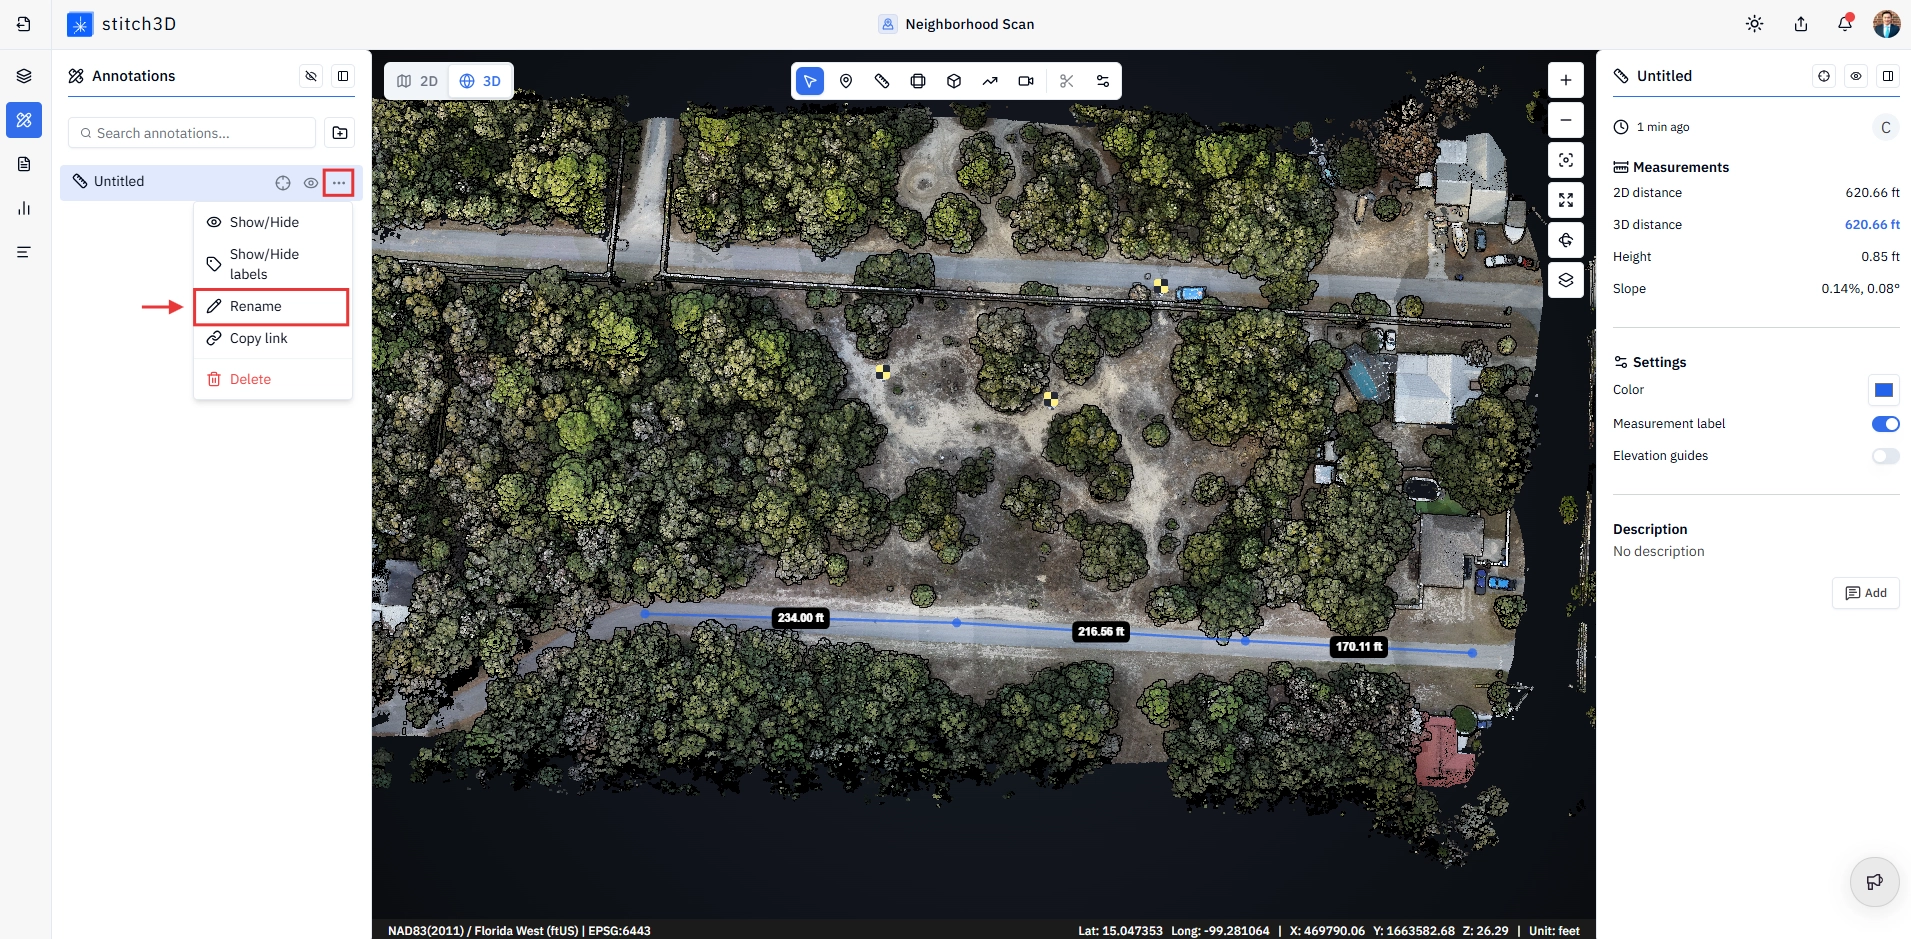Enable the Elevation guides switch
Viewport: 1911px width, 939px height.
tap(1885, 456)
